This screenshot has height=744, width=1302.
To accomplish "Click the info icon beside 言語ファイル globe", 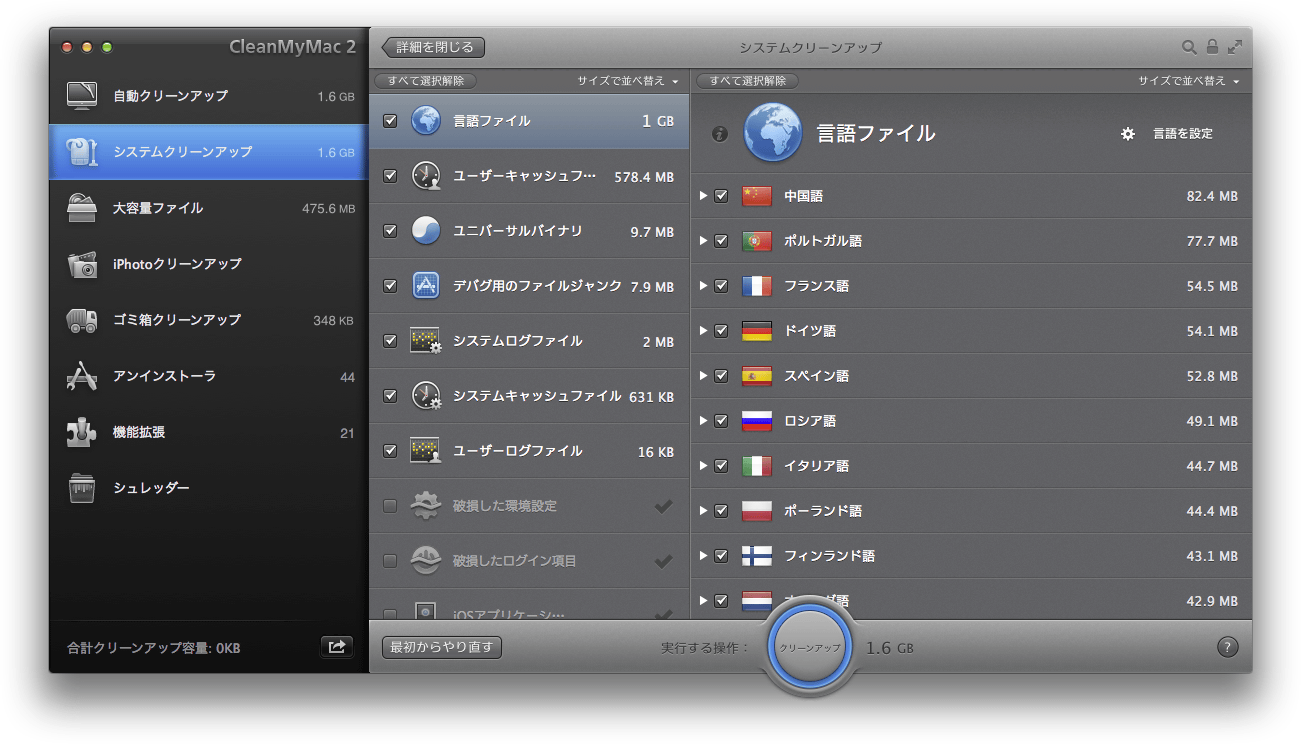I will [x=719, y=133].
